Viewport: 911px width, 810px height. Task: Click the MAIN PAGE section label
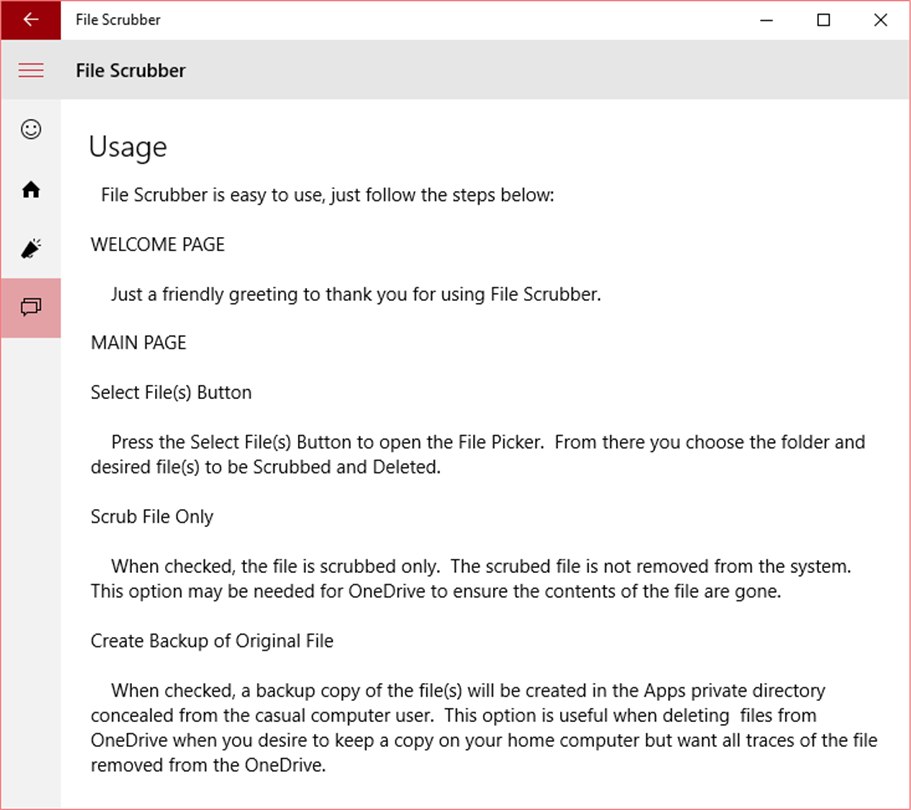[138, 343]
